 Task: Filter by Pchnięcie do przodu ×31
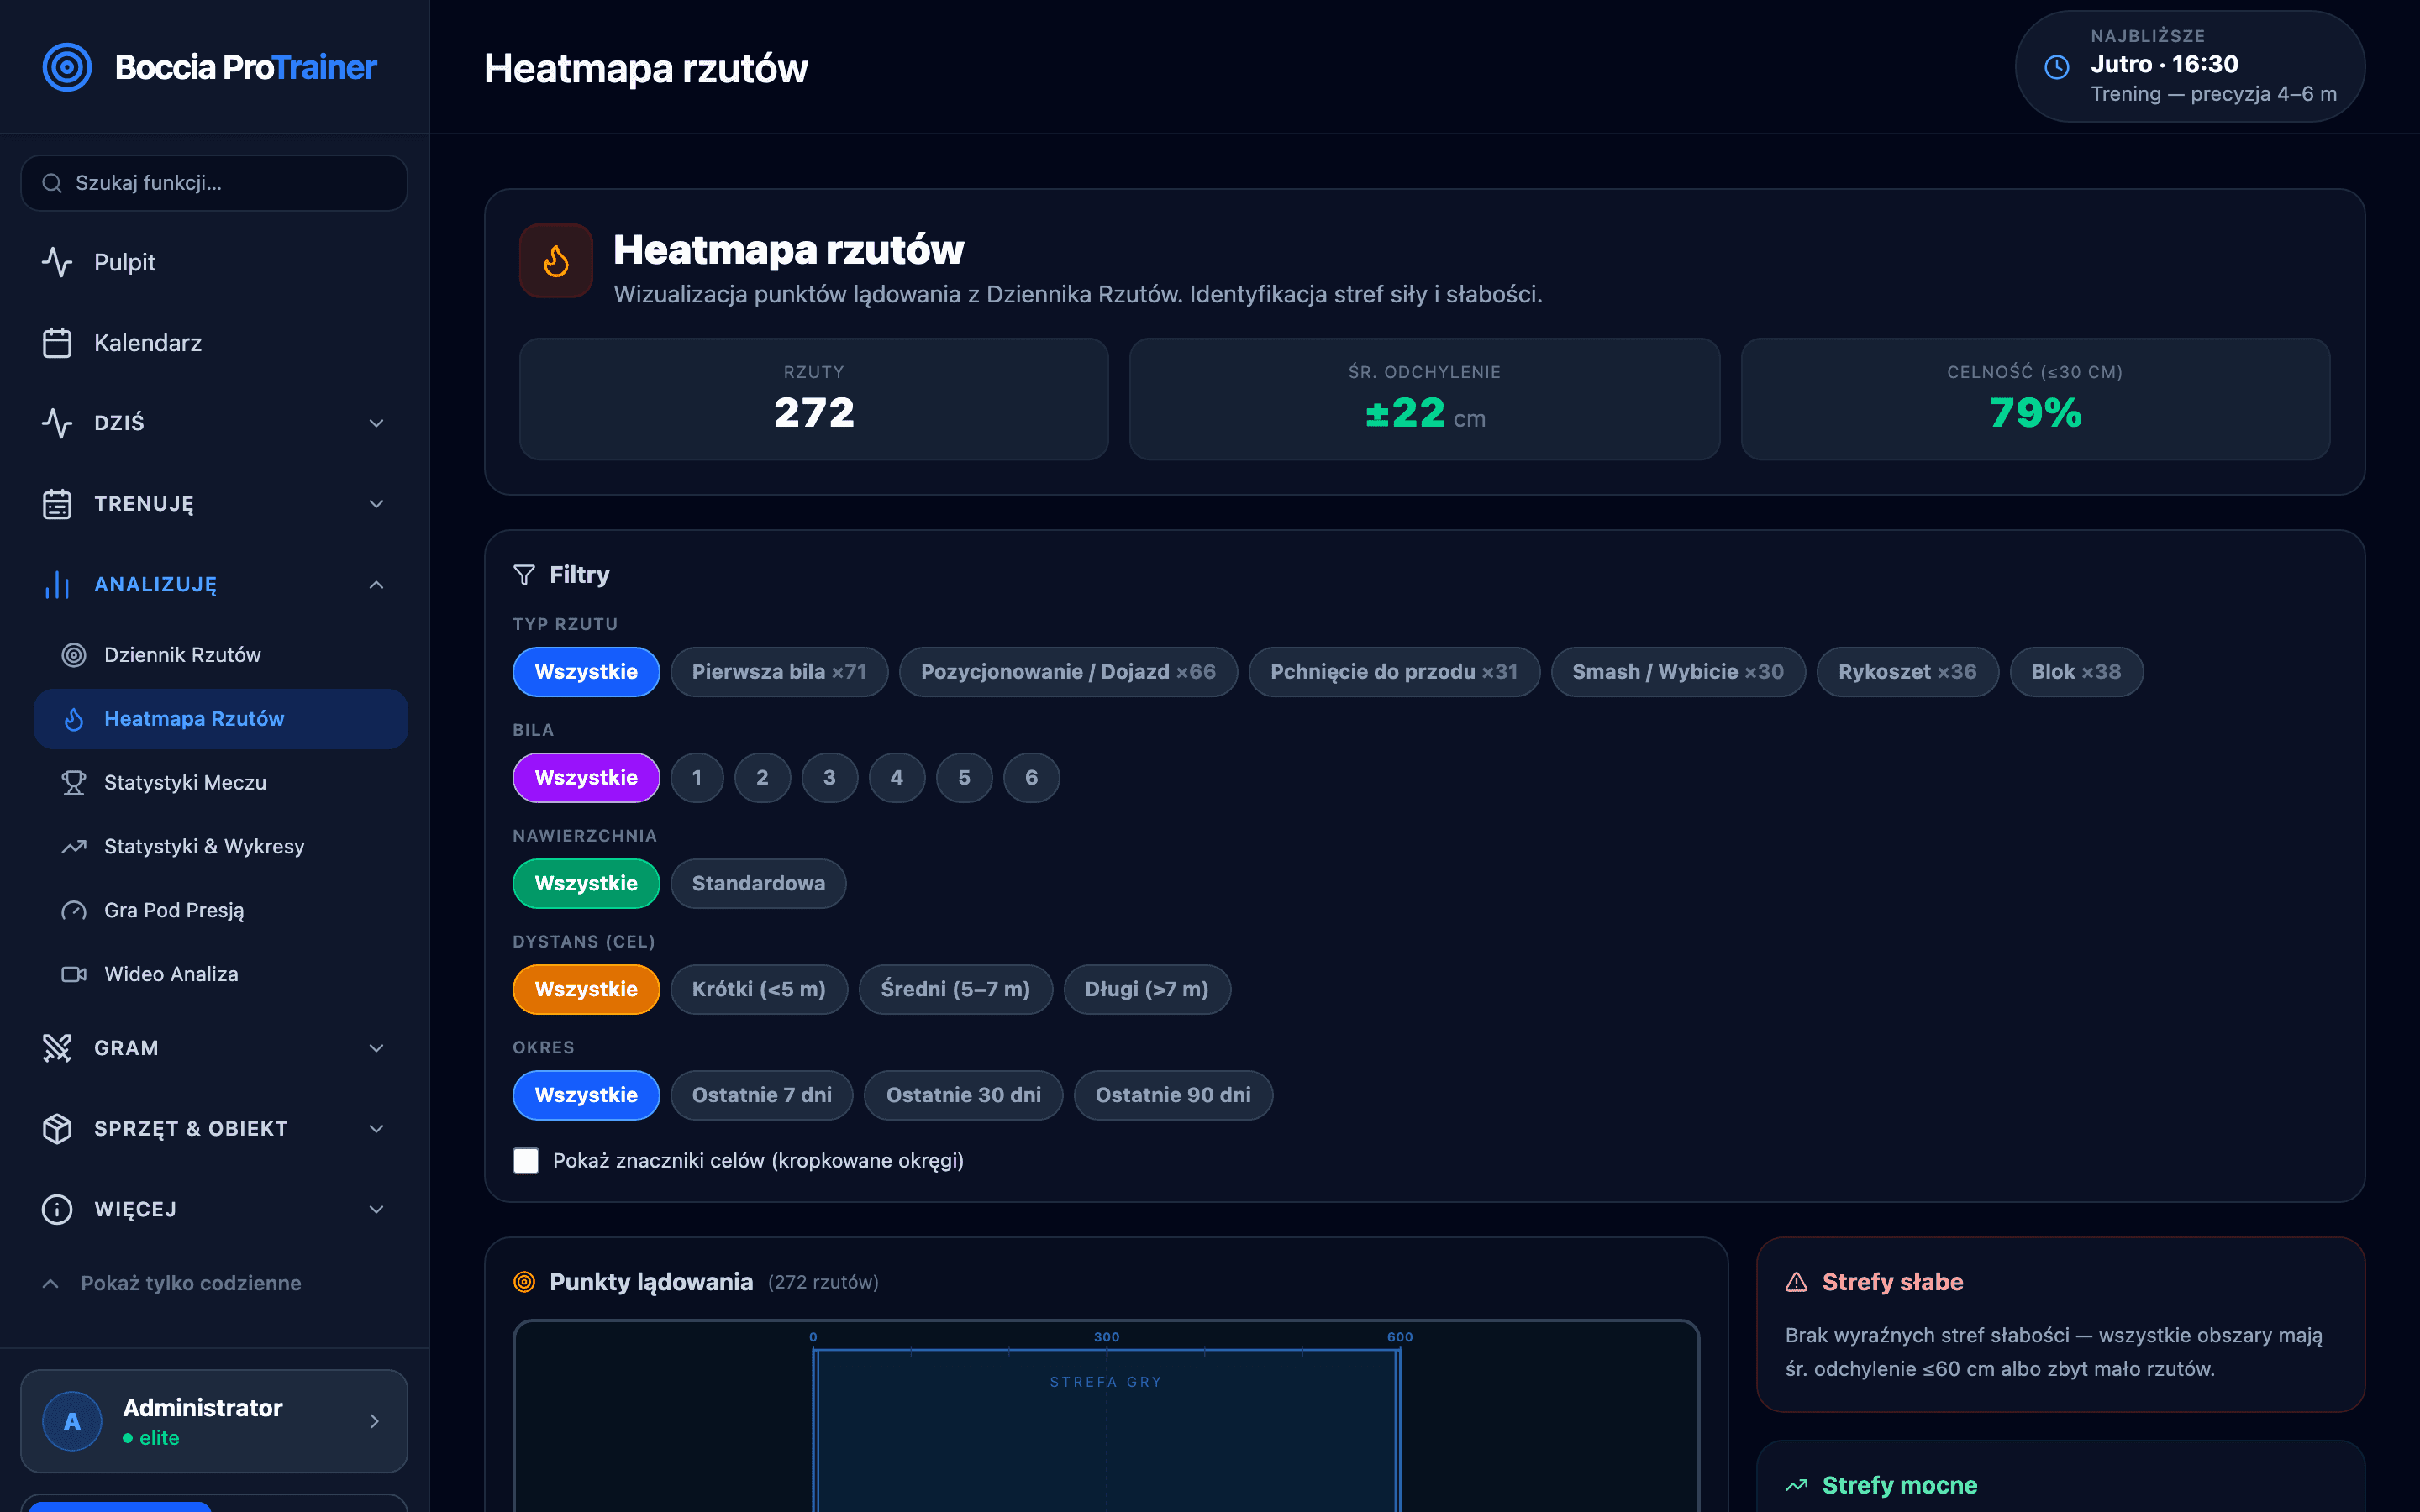click(x=1394, y=672)
